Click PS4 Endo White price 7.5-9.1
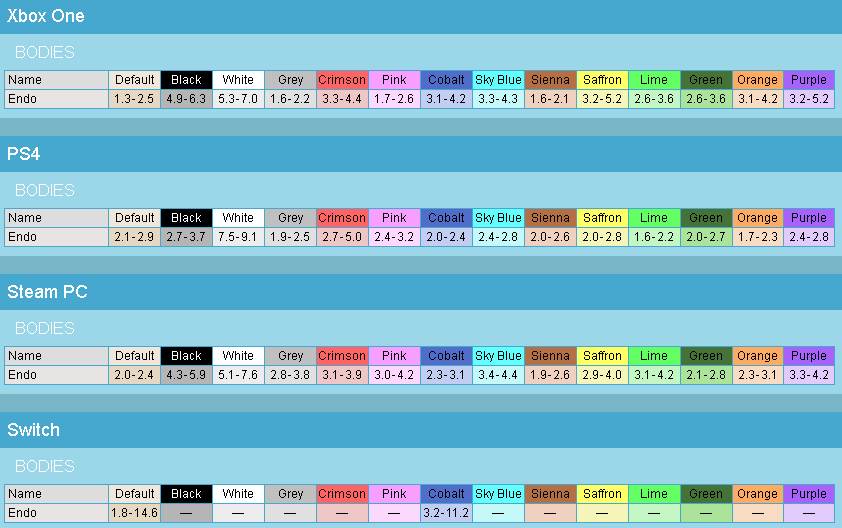This screenshot has width=842, height=528. pos(238,237)
